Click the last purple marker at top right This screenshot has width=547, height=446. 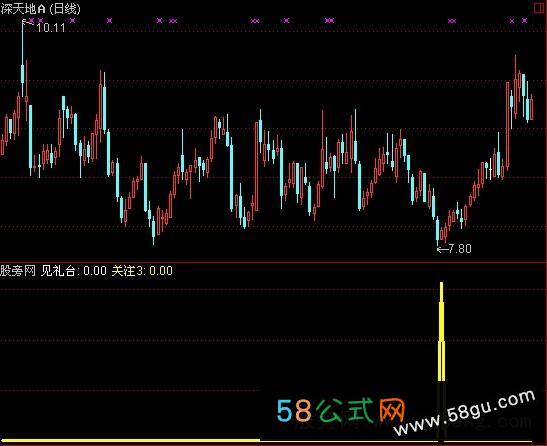[x=524, y=21]
